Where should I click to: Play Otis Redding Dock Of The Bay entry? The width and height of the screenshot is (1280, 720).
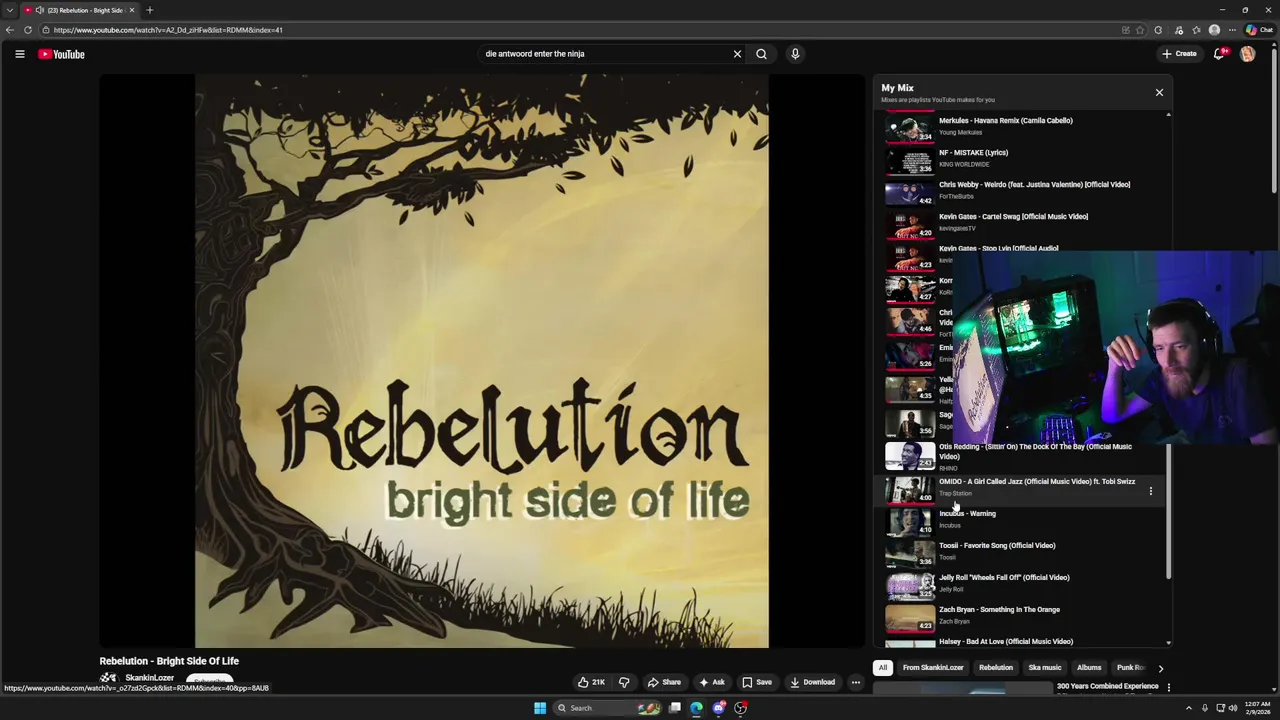[1020, 457]
